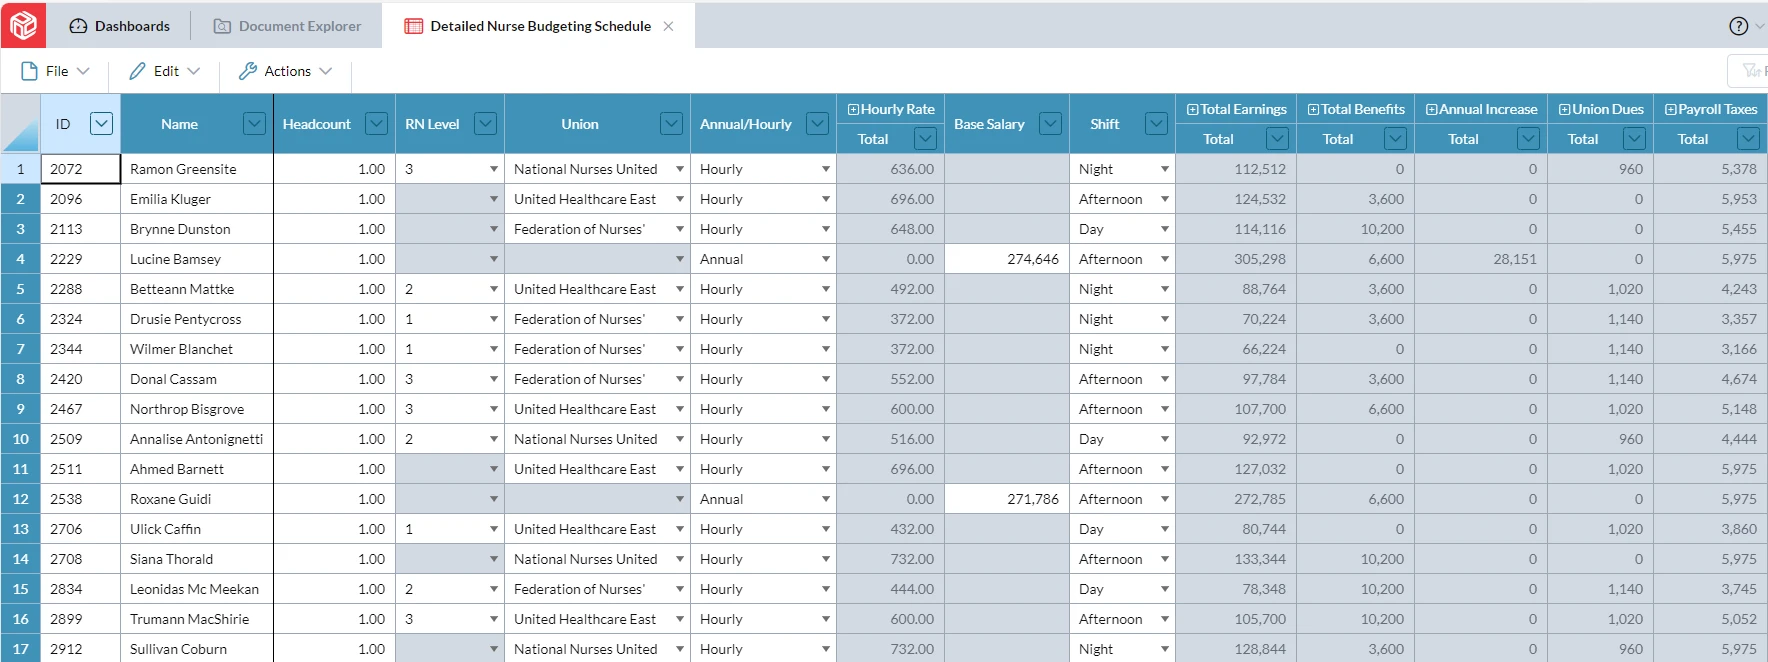
Task: Open the Annual/Hourly column filter dropdown
Action: pos(817,124)
